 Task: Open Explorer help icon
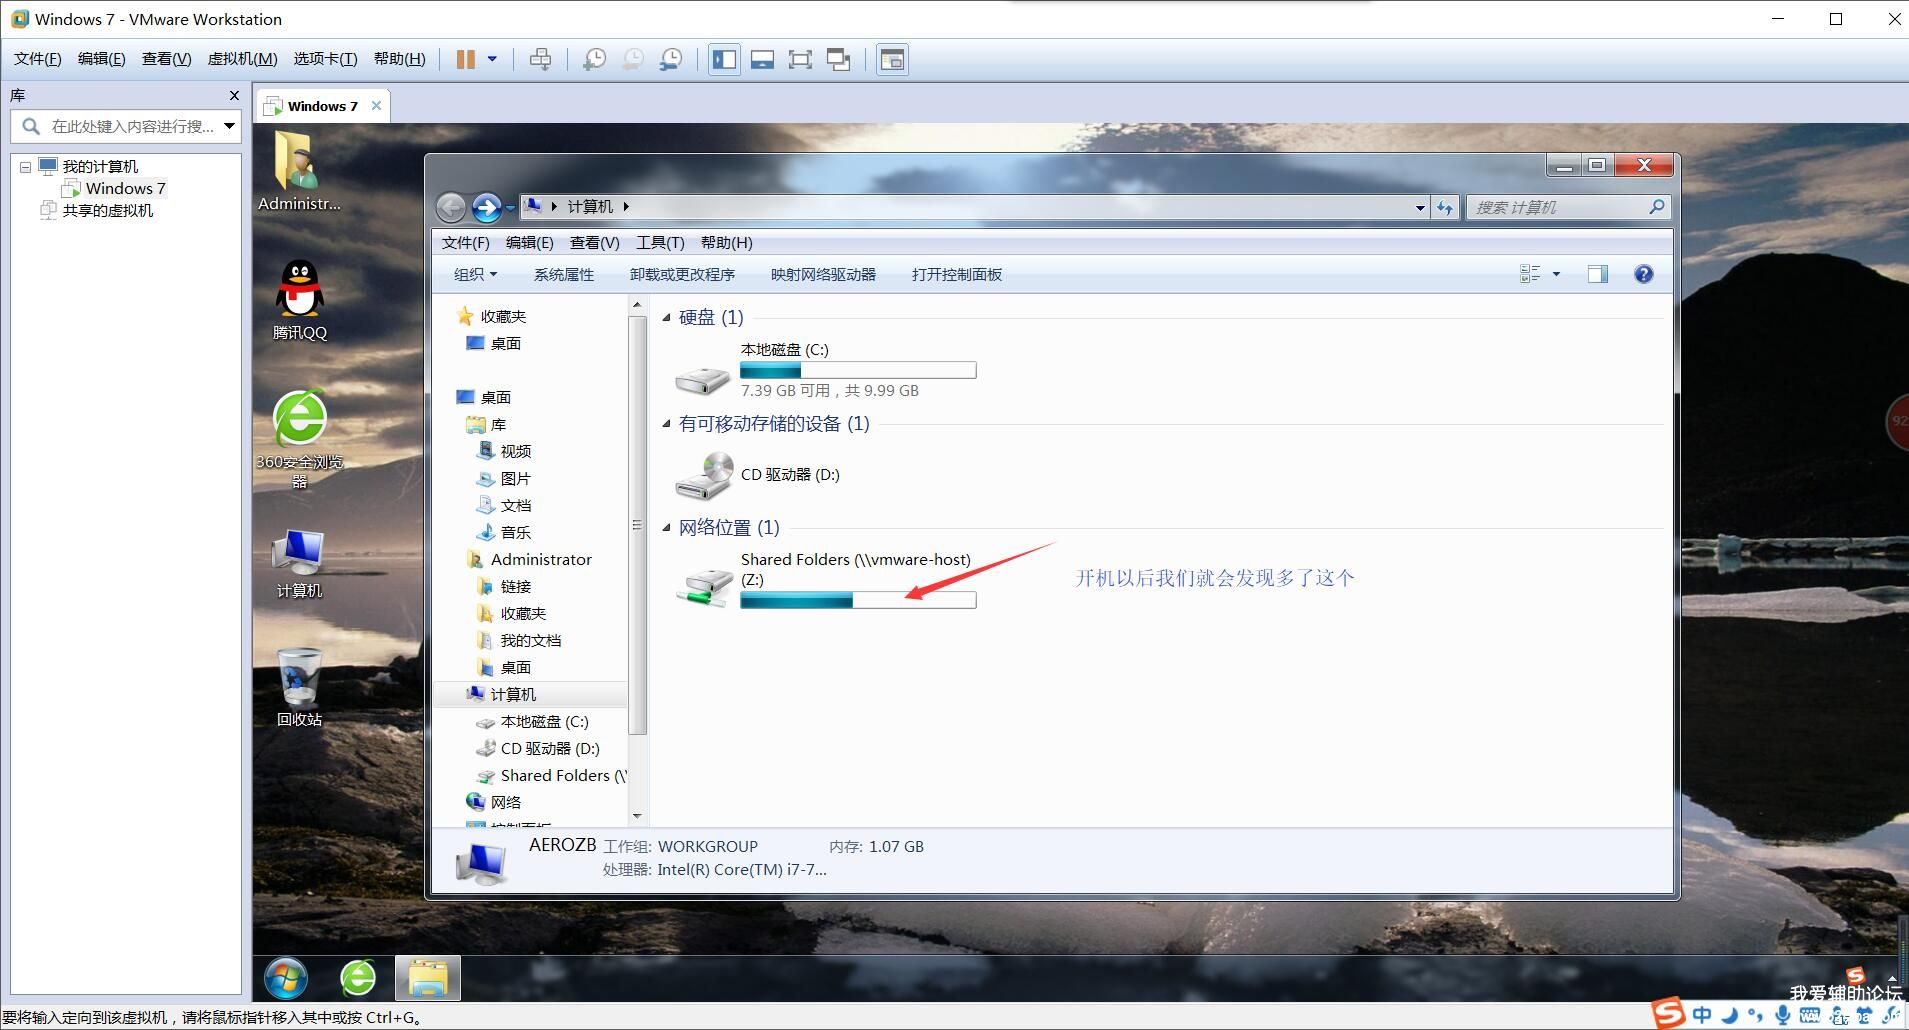1643,274
